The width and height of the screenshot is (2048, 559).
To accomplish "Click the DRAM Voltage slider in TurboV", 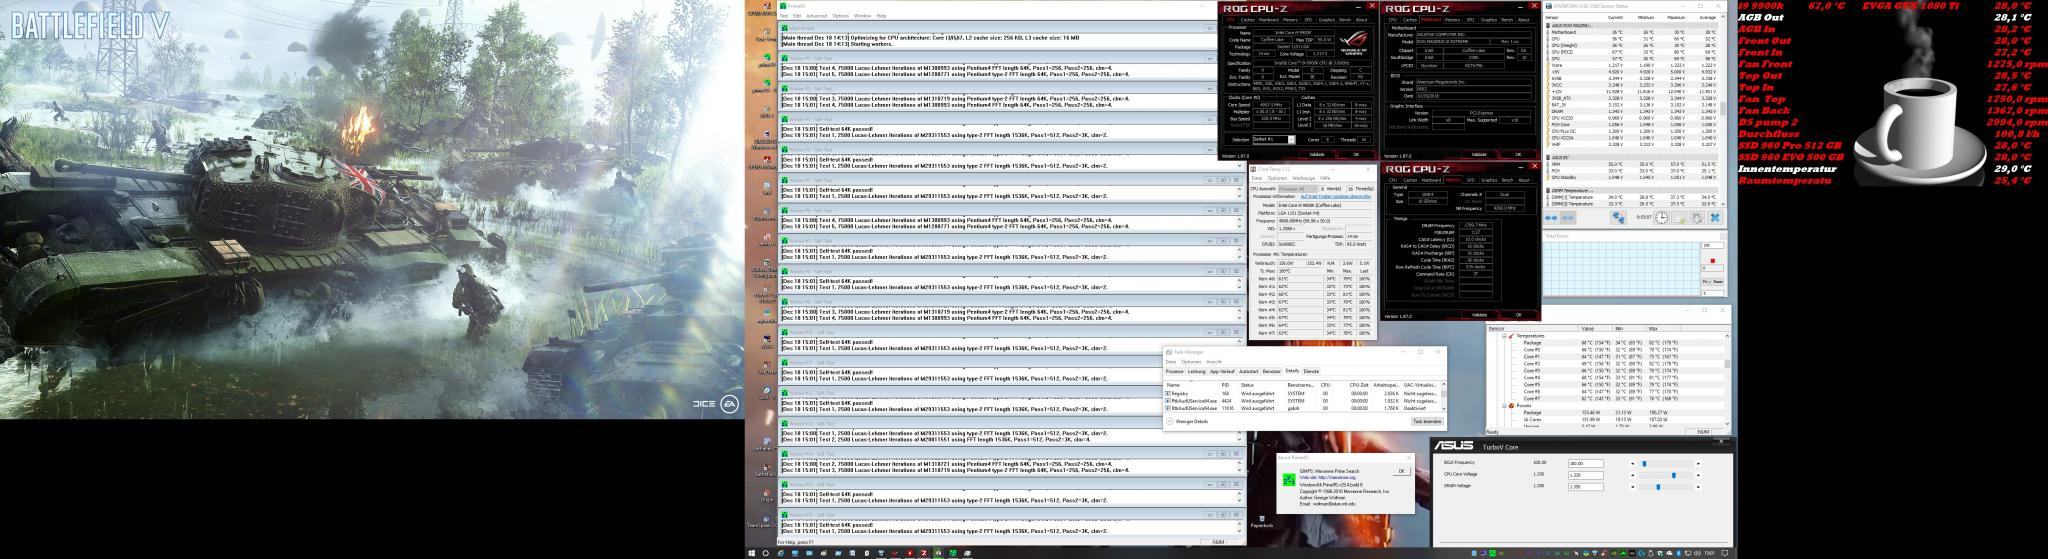I will click(1666, 487).
